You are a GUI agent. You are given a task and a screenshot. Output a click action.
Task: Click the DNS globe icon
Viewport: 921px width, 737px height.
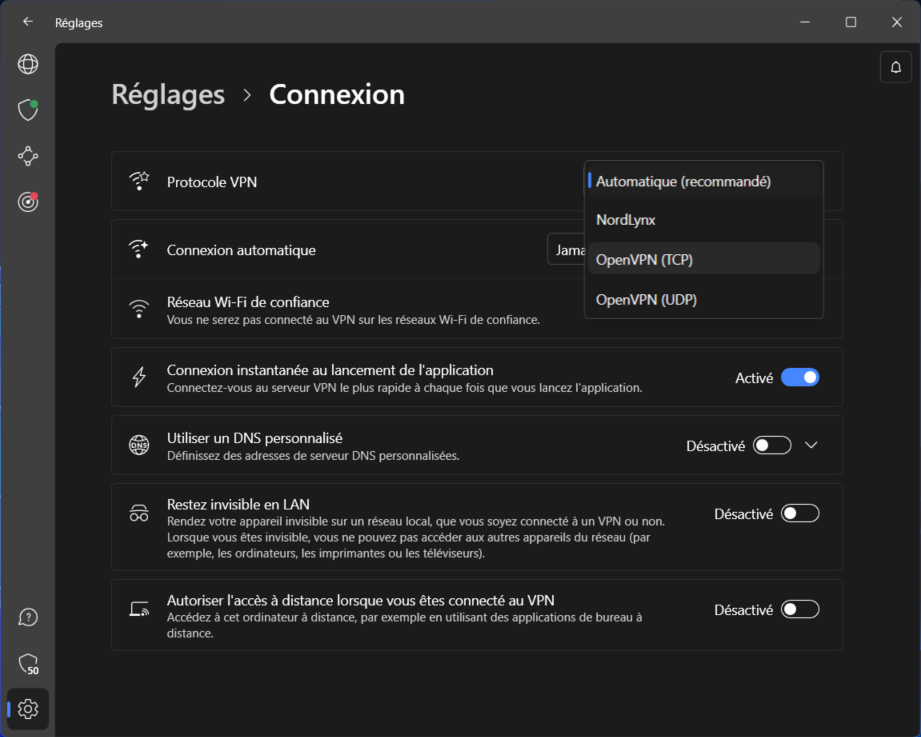click(x=139, y=445)
